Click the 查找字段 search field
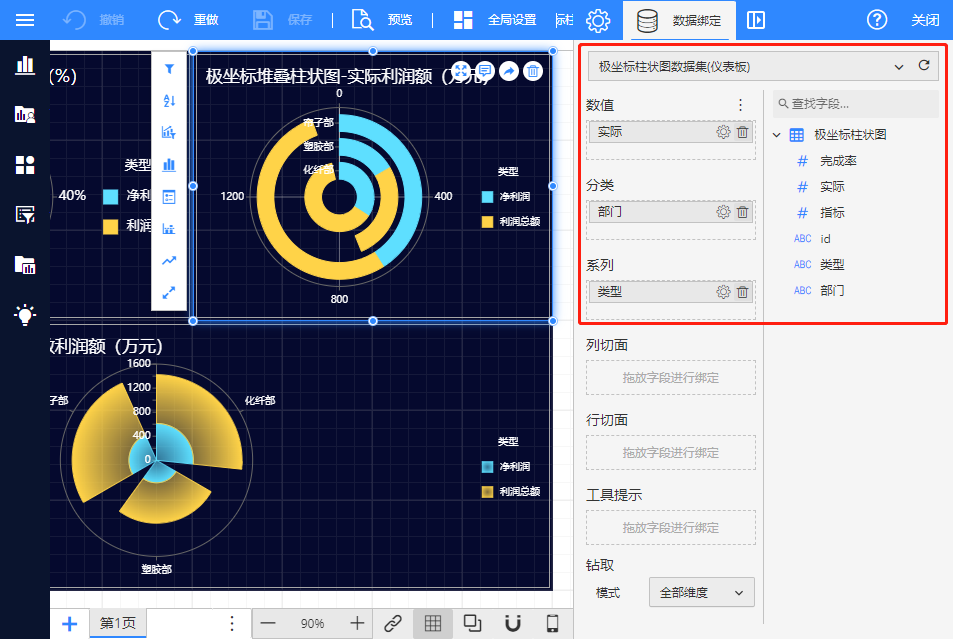Viewport: 953px width, 639px height. [856, 103]
